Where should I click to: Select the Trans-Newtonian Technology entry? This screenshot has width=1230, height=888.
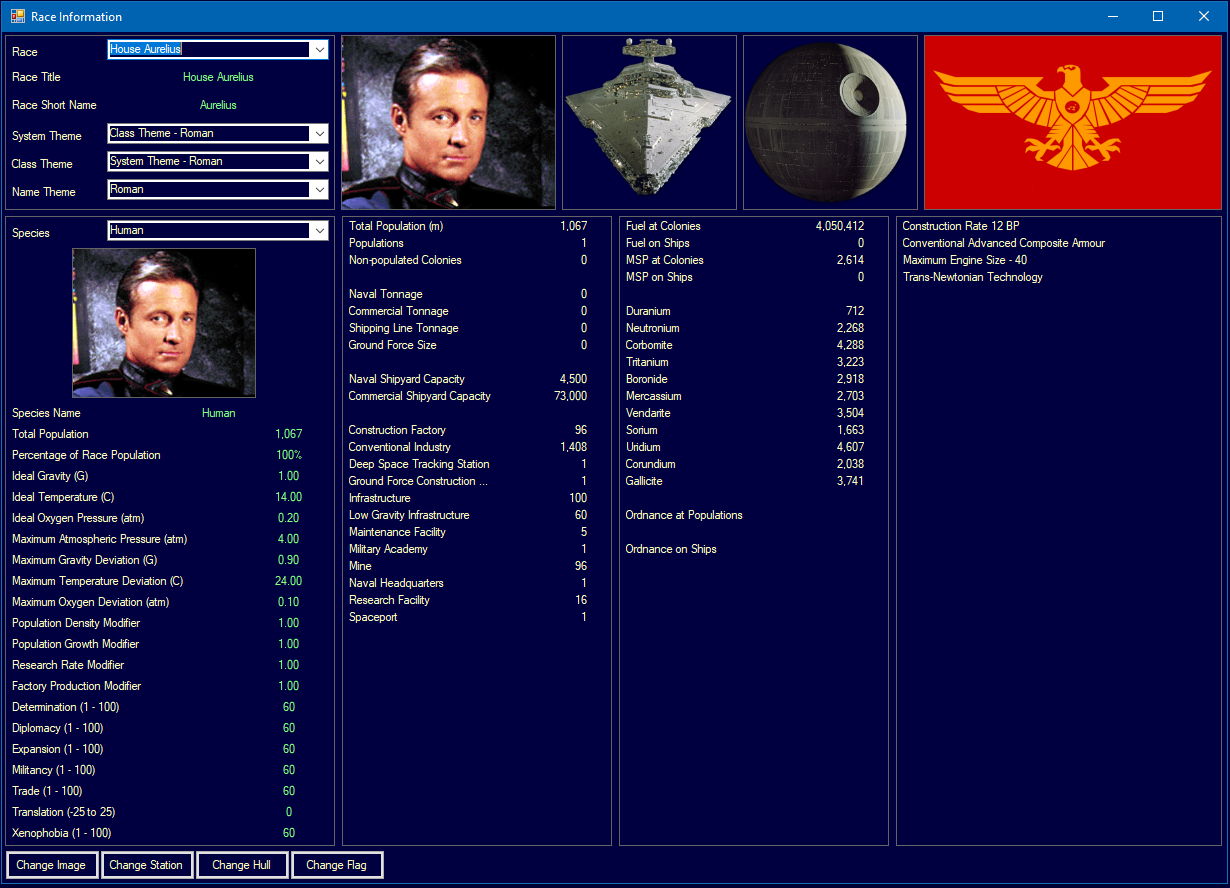[972, 277]
